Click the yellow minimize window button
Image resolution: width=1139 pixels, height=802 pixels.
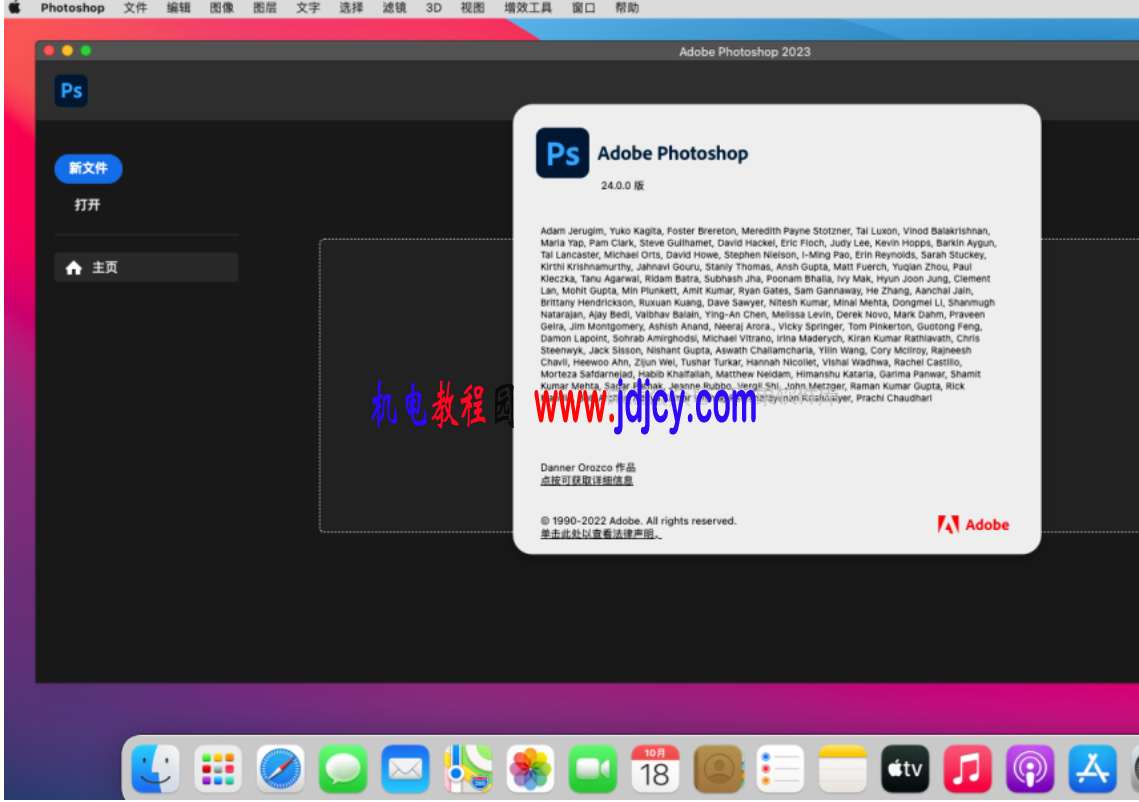(x=68, y=51)
